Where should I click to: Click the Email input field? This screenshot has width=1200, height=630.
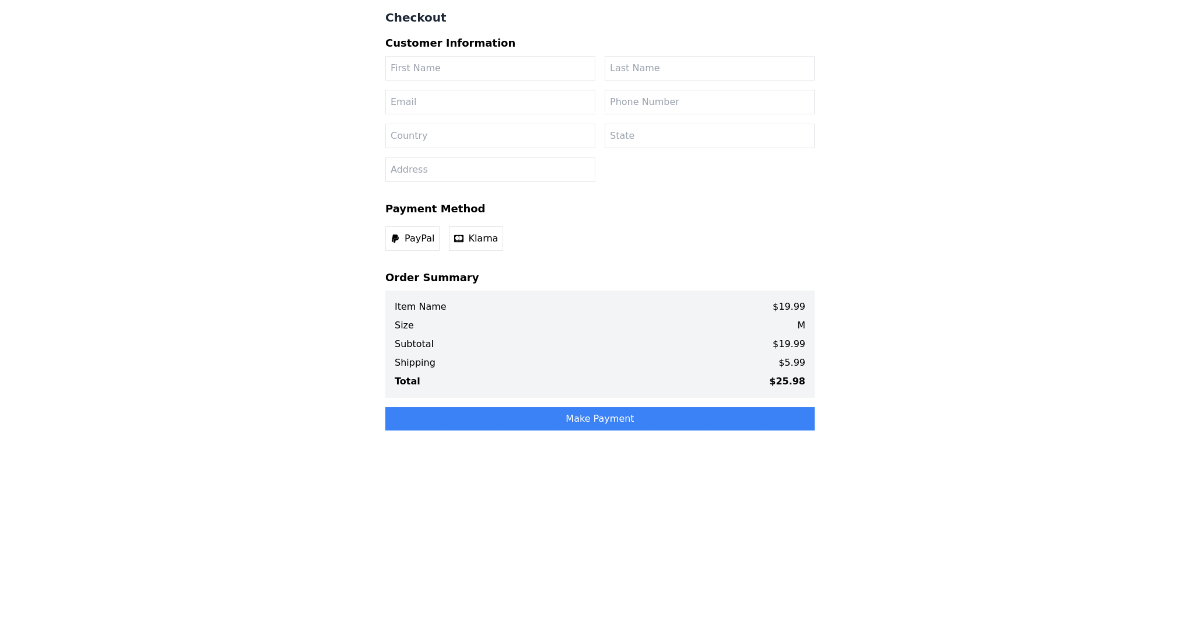coord(490,101)
